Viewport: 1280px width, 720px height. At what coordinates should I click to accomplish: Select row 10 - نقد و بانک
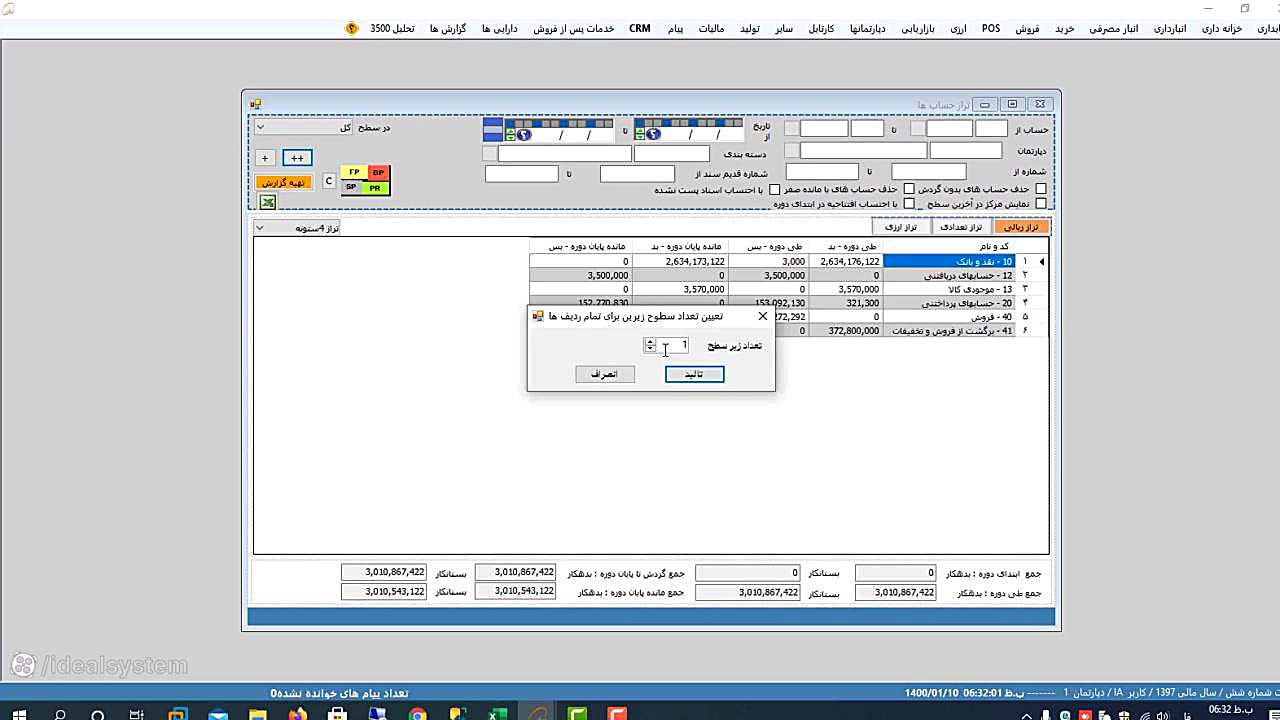(948, 262)
